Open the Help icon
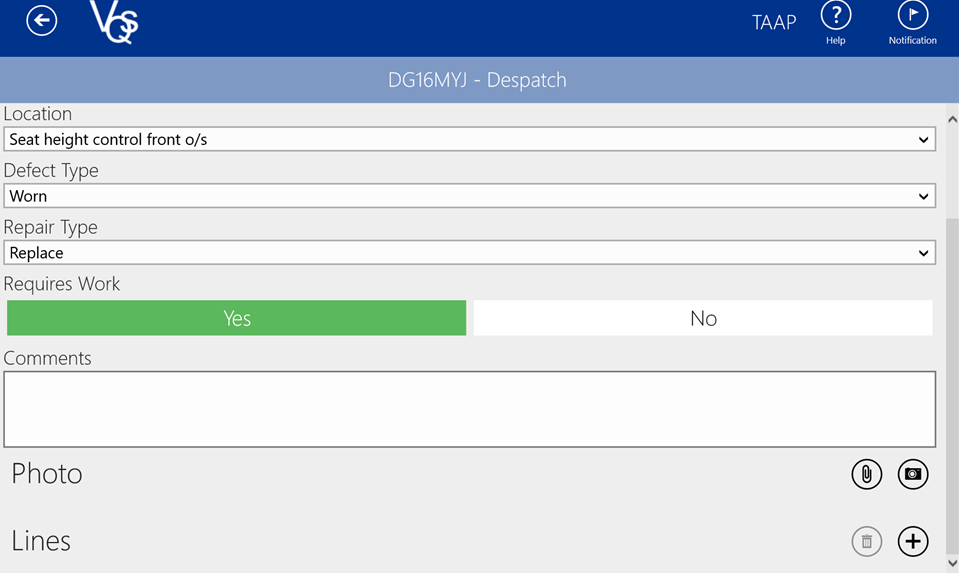 835,17
